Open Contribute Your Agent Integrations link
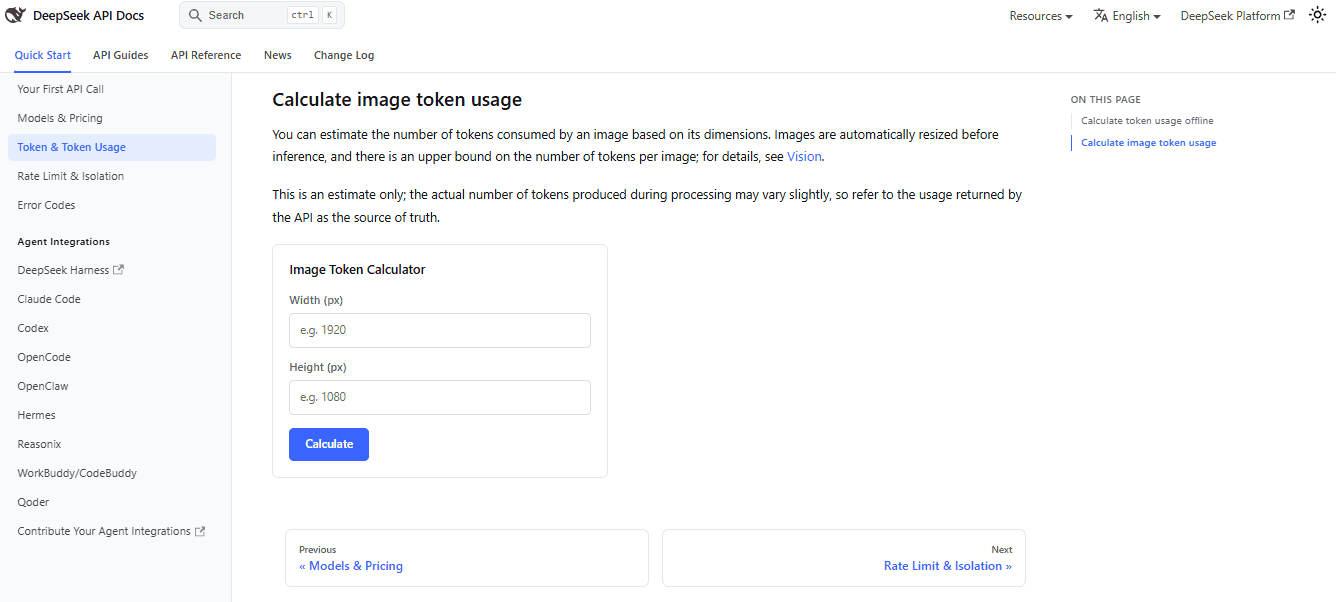1336x602 pixels. click(x=112, y=531)
